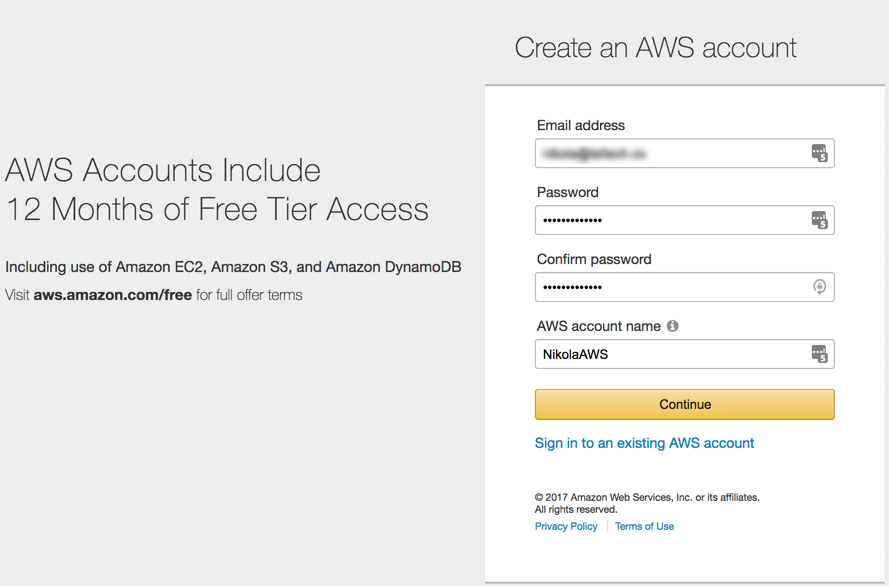889x586 pixels.
Task: Focus the Password input field
Action: [684, 220]
